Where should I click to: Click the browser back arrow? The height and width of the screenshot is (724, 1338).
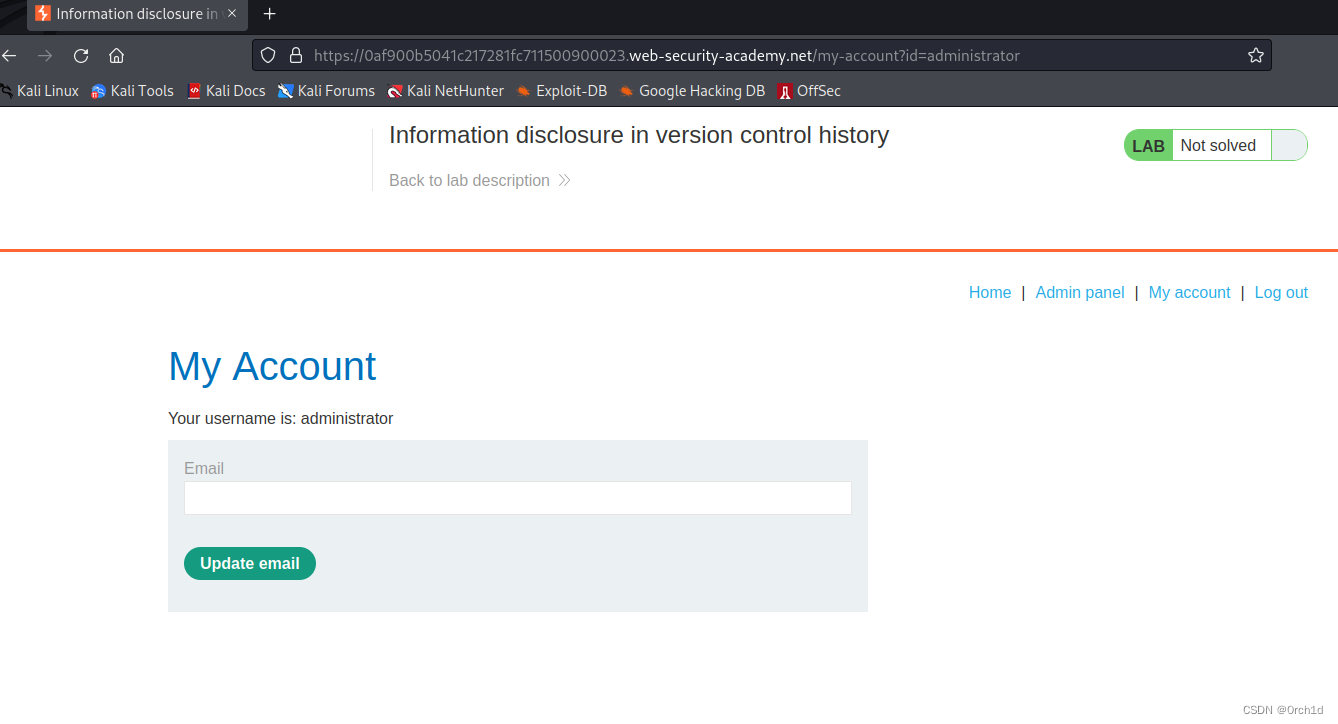(9, 56)
